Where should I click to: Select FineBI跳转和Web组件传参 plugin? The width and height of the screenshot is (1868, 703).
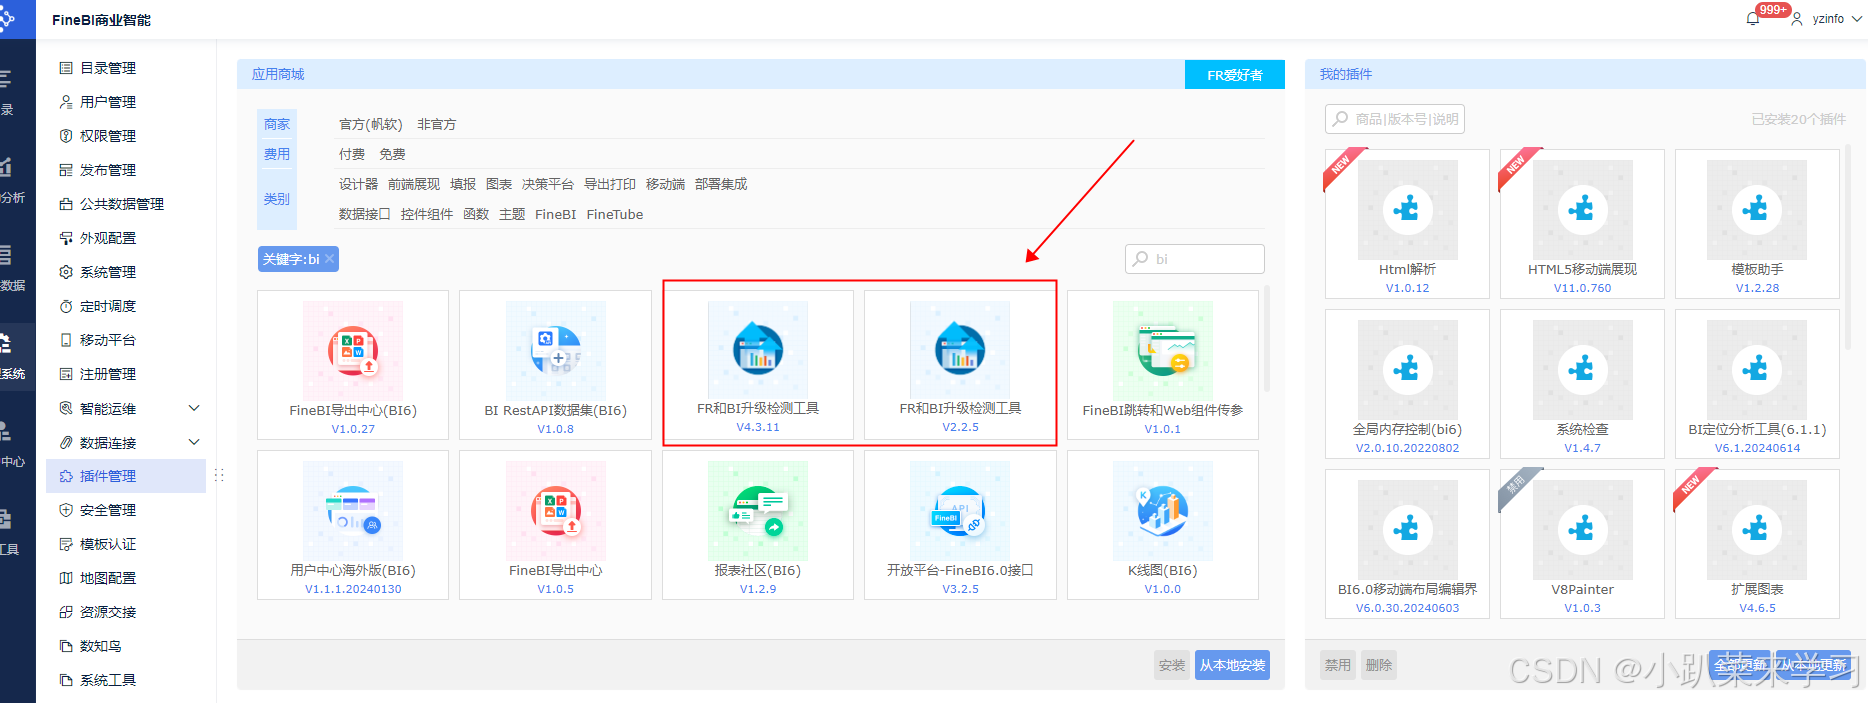[x=1163, y=365]
